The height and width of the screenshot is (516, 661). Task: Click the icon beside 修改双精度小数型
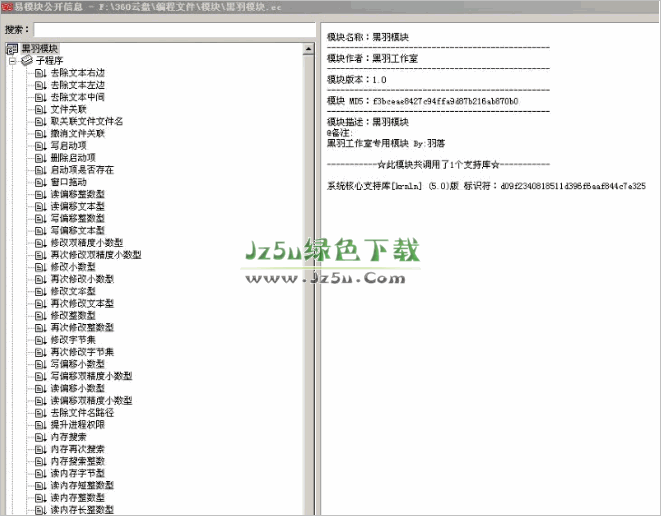click(41, 243)
